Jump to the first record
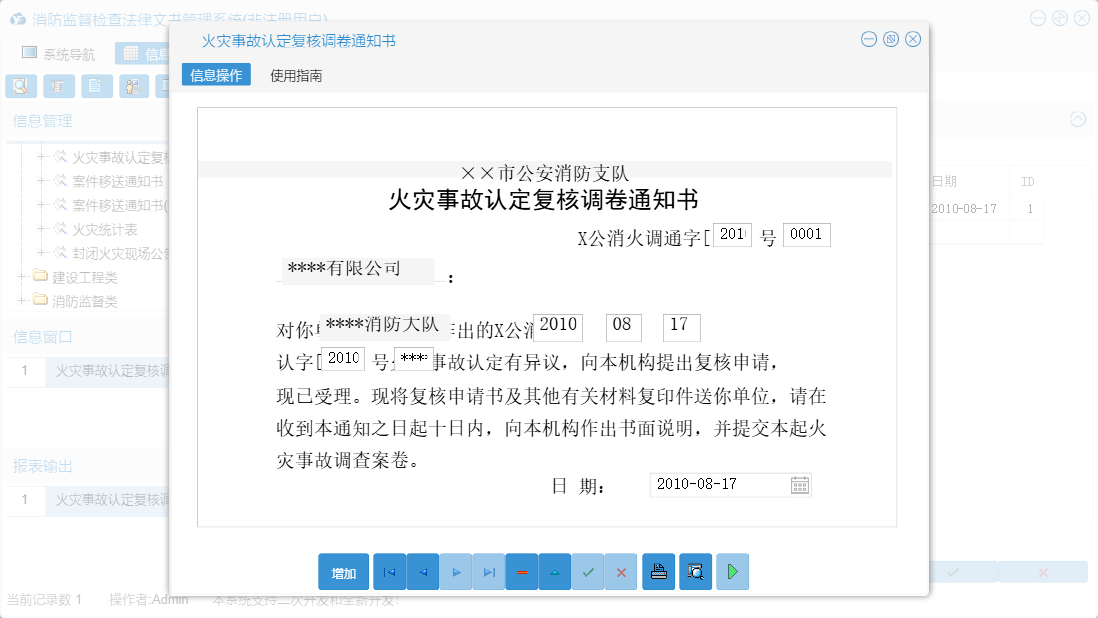Image resolution: width=1098 pixels, height=618 pixels. click(389, 572)
